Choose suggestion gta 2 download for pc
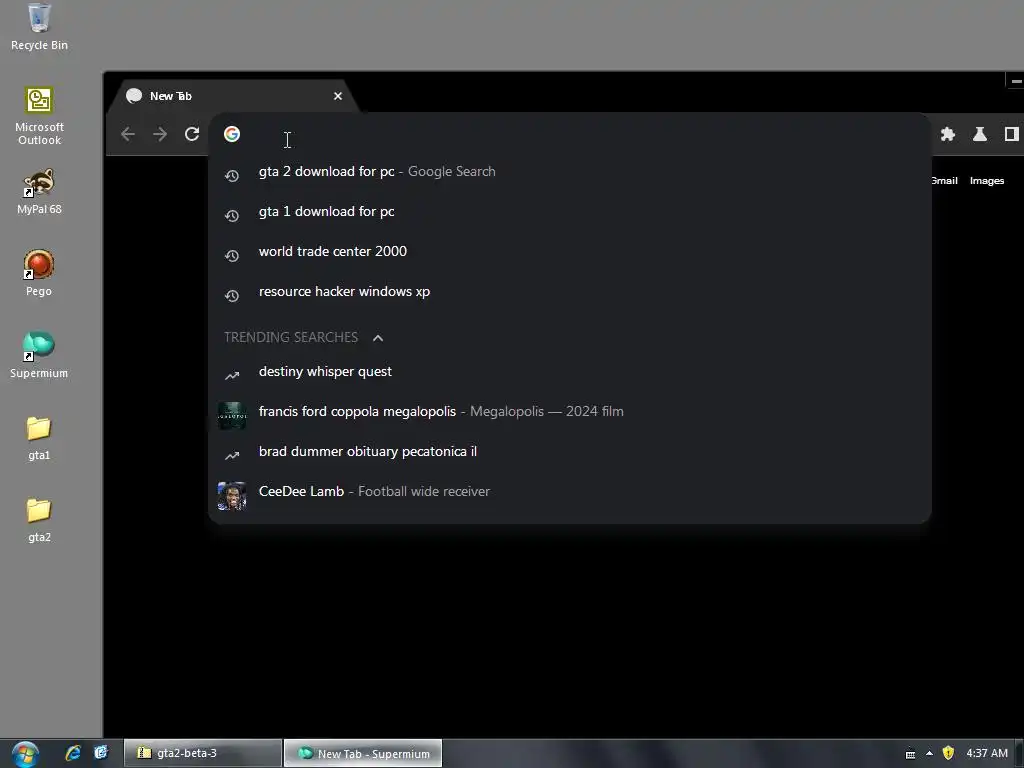 coord(569,172)
